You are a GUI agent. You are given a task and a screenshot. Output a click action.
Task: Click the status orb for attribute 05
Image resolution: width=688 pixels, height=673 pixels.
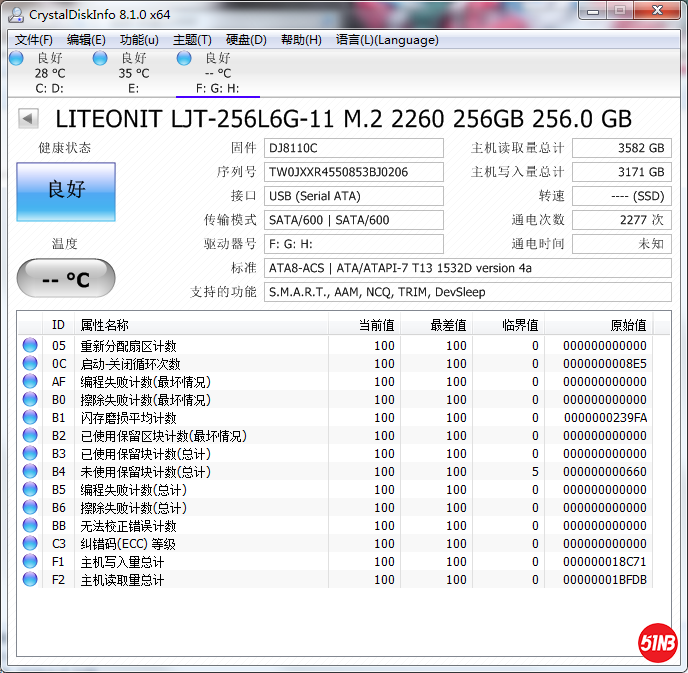point(30,346)
